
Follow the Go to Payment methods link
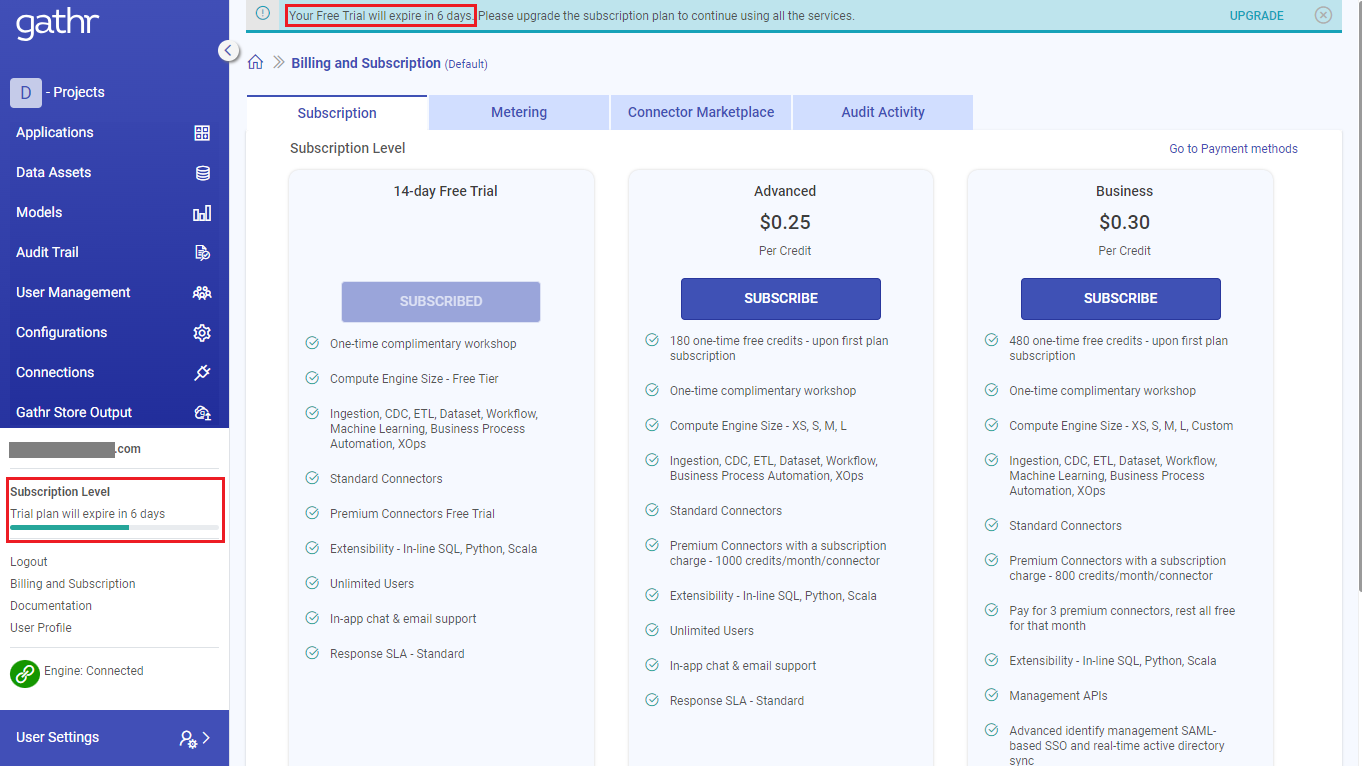(1233, 149)
